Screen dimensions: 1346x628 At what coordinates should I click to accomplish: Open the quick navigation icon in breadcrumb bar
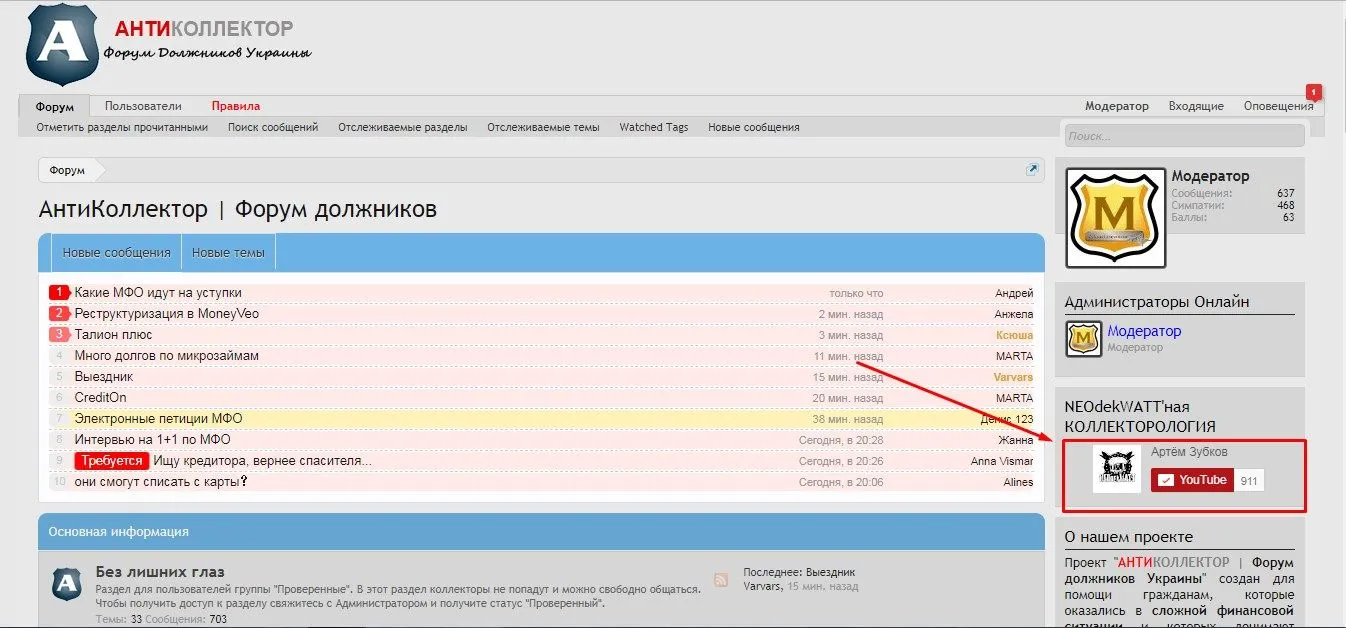[x=1033, y=170]
